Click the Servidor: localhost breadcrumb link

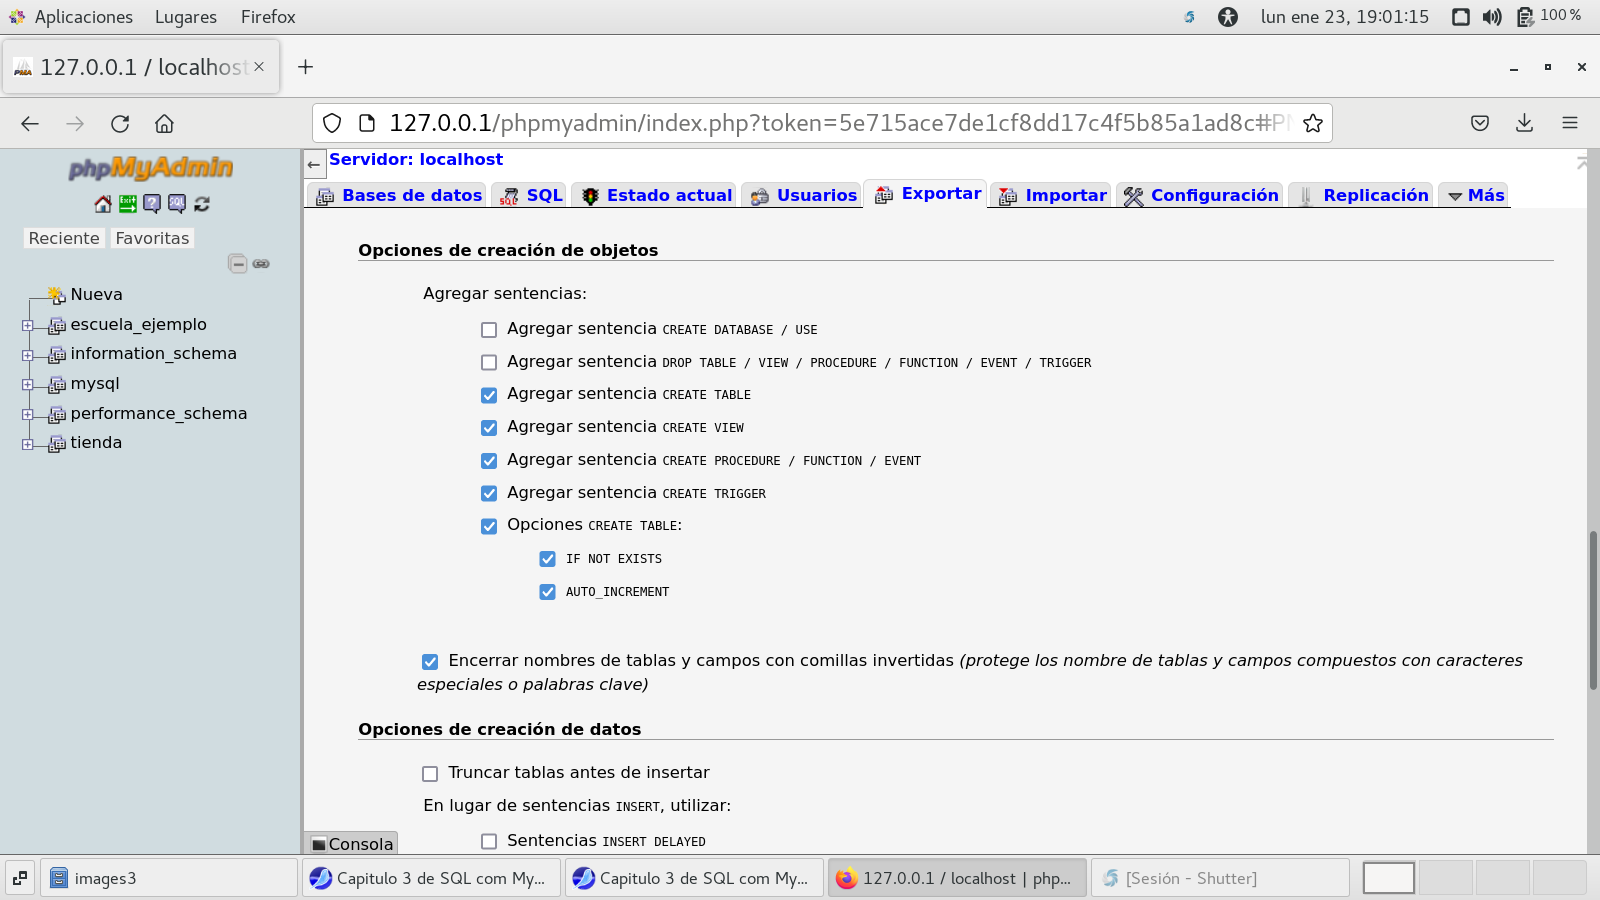[x=416, y=160]
